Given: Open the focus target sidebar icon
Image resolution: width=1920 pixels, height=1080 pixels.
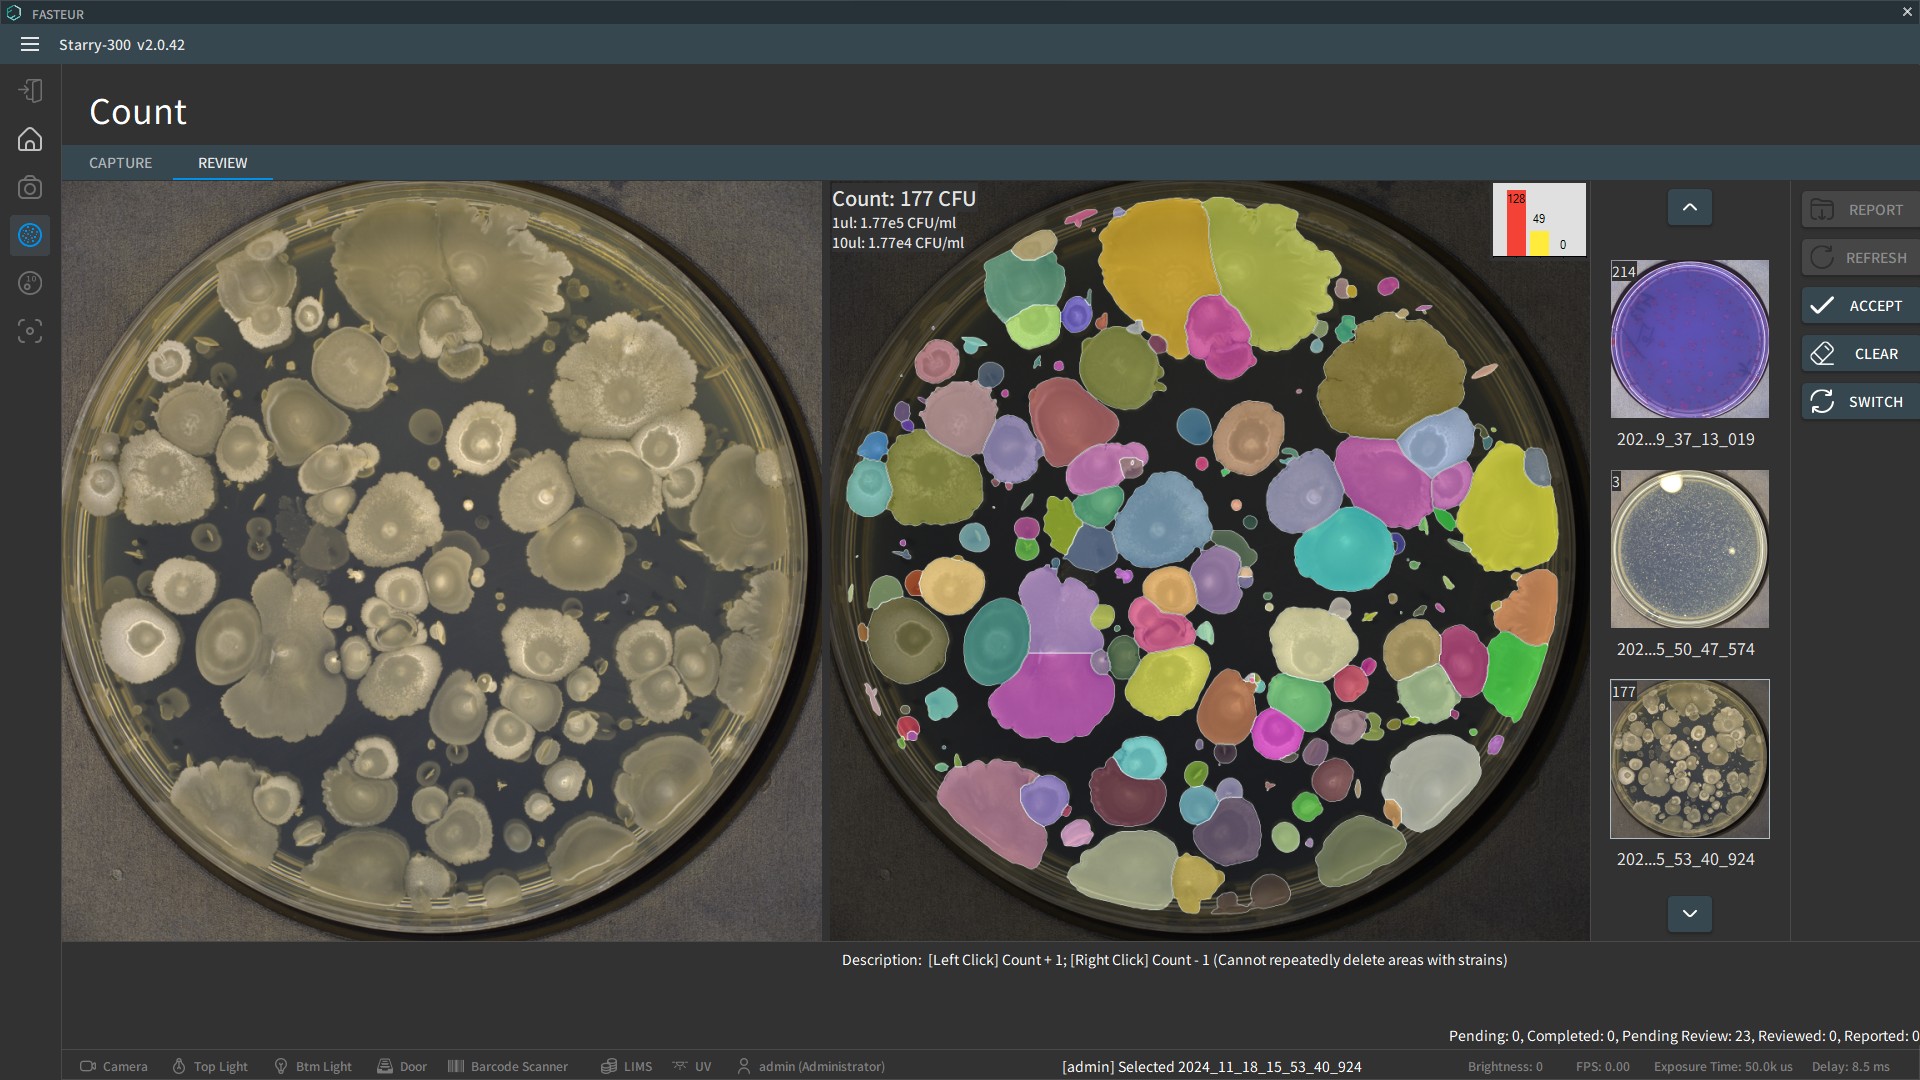Looking at the screenshot, I should pos(30,331).
